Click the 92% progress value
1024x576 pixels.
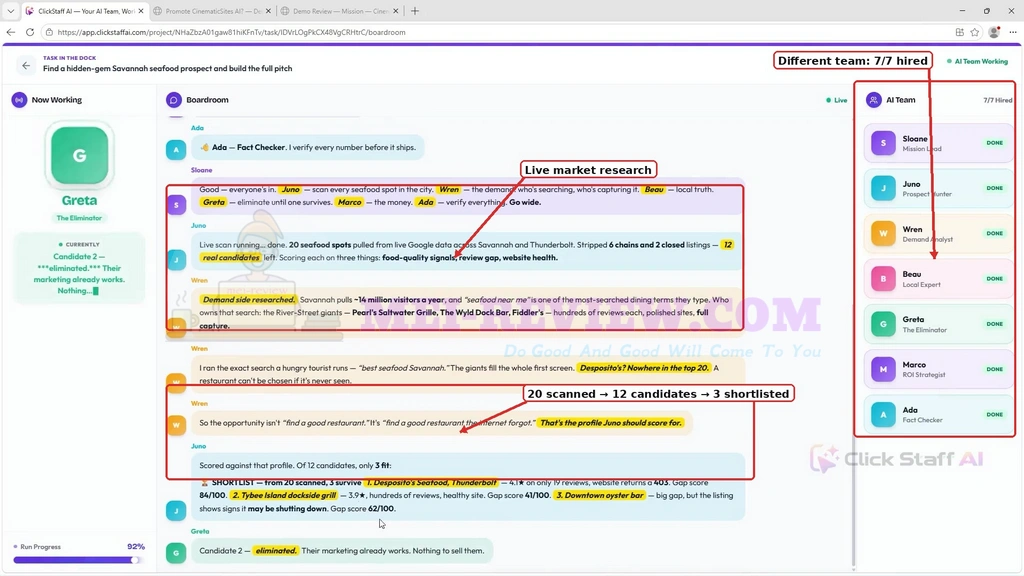[136, 547]
